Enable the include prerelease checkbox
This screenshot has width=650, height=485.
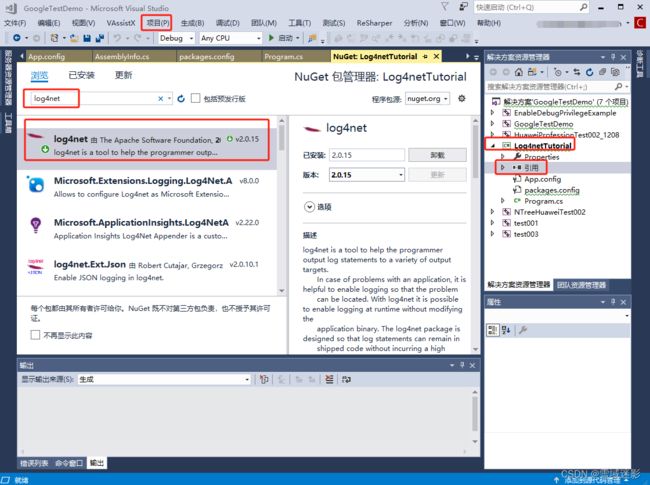tap(195, 98)
